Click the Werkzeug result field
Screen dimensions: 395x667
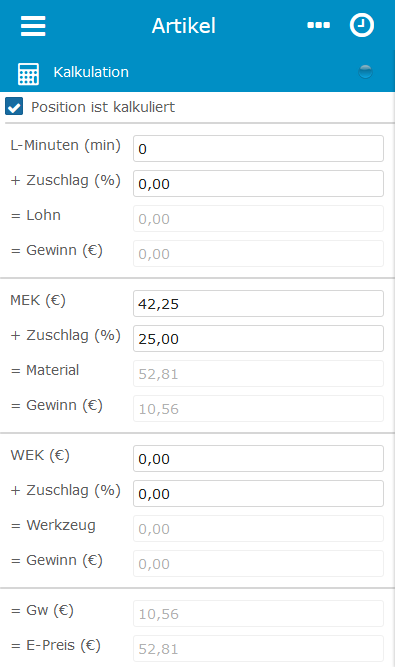click(x=259, y=528)
